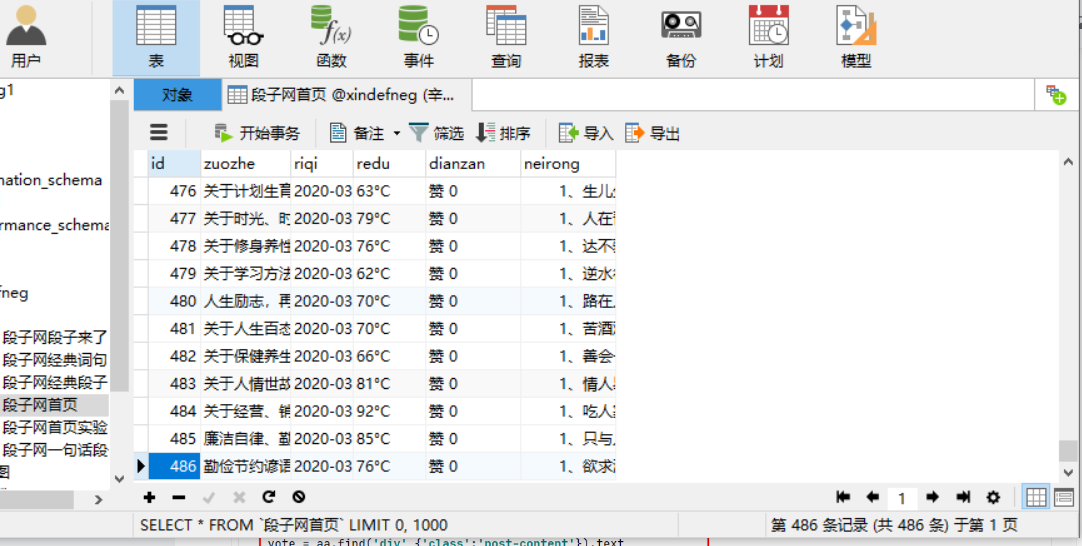Select 段子网经典词句 table in sidebar
Screen dimensions: 1082x546
tap(55, 360)
